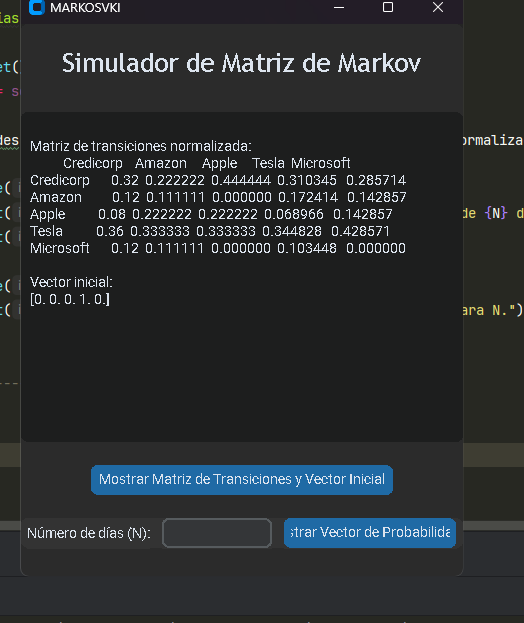Click the vector value '[0. 0. 0. 1. 0.]'
This screenshot has height=623, width=524.
(70, 299)
